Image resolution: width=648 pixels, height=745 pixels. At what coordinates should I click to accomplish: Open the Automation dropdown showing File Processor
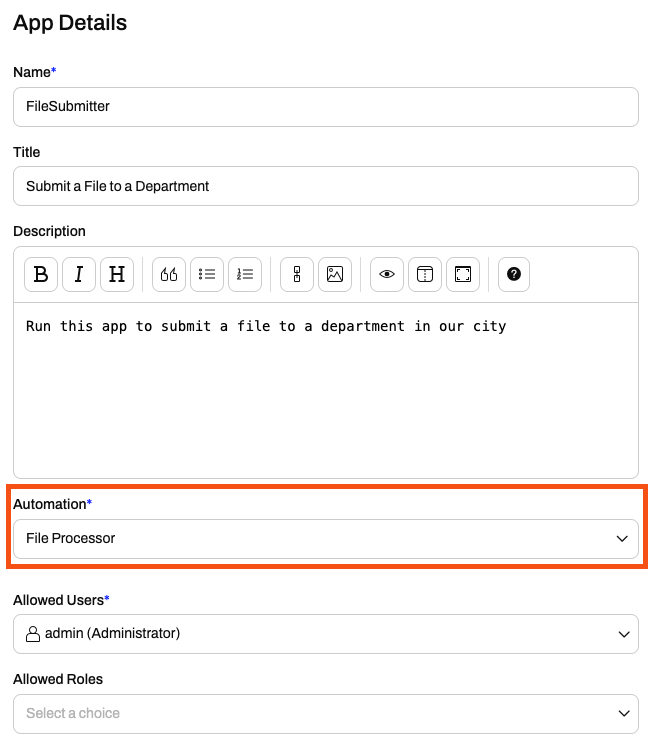click(326, 539)
